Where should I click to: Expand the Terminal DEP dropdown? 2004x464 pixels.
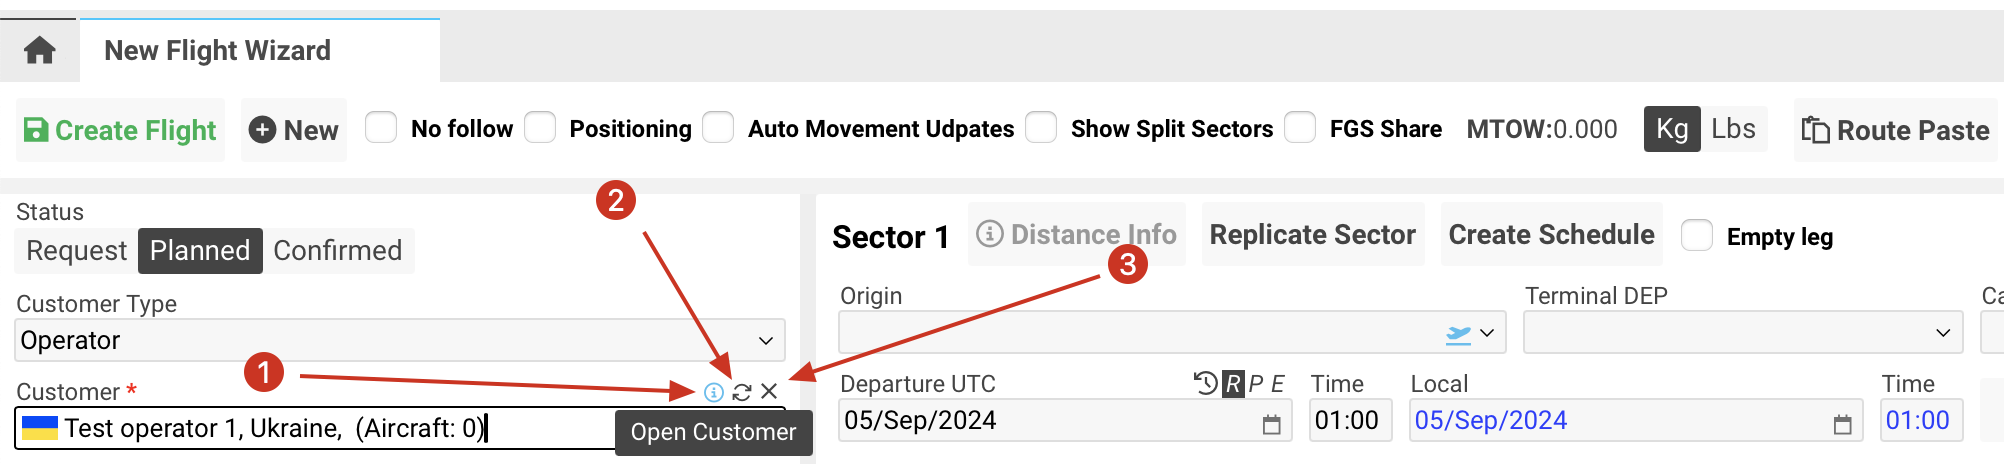click(1942, 333)
